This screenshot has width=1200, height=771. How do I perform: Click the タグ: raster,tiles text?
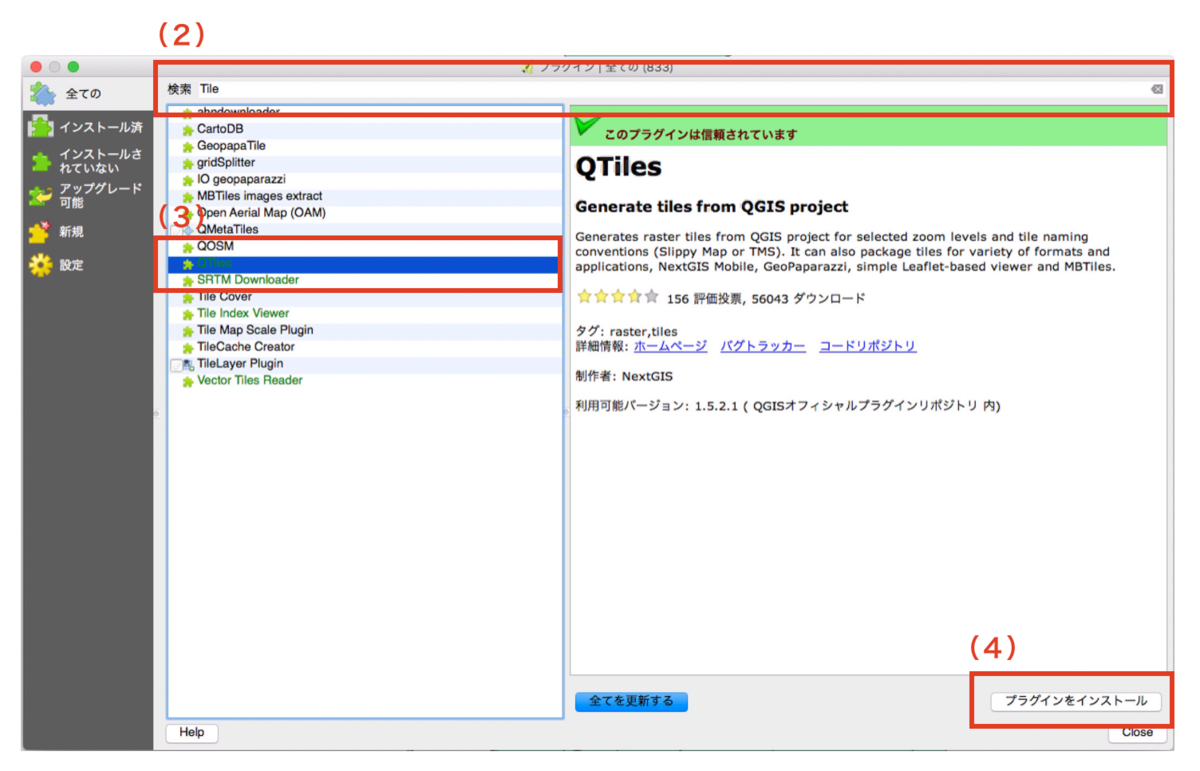pyautogui.click(x=627, y=331)
